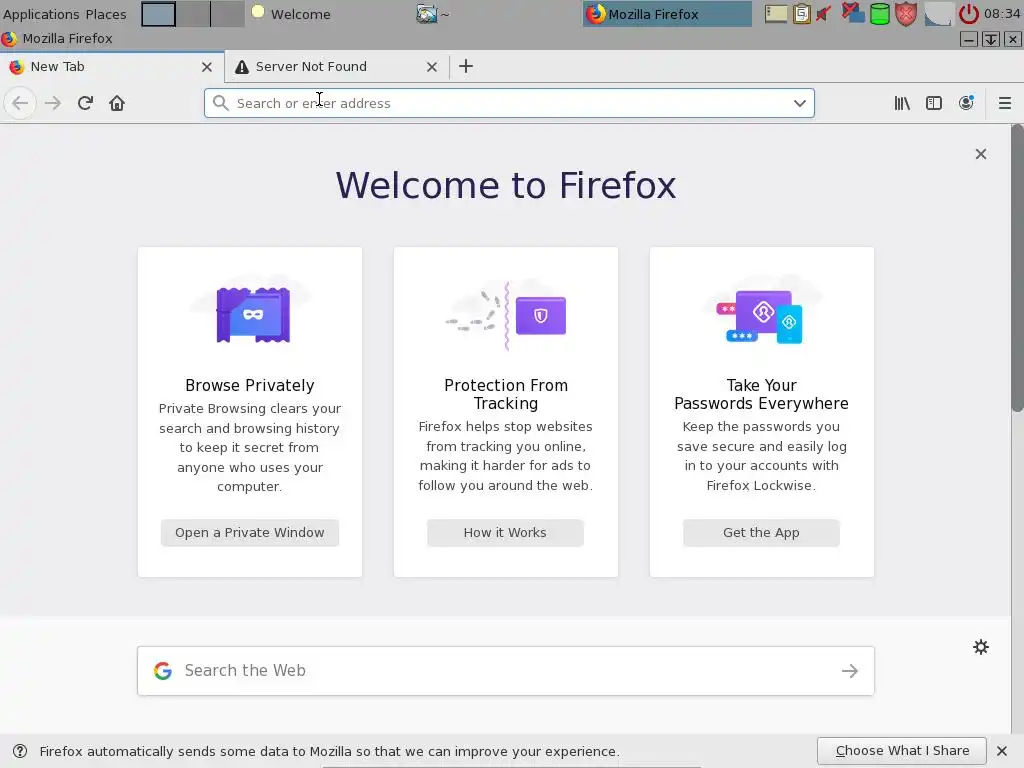
Task: Open the clipboard manager tray icon
Action: (801, 14)
